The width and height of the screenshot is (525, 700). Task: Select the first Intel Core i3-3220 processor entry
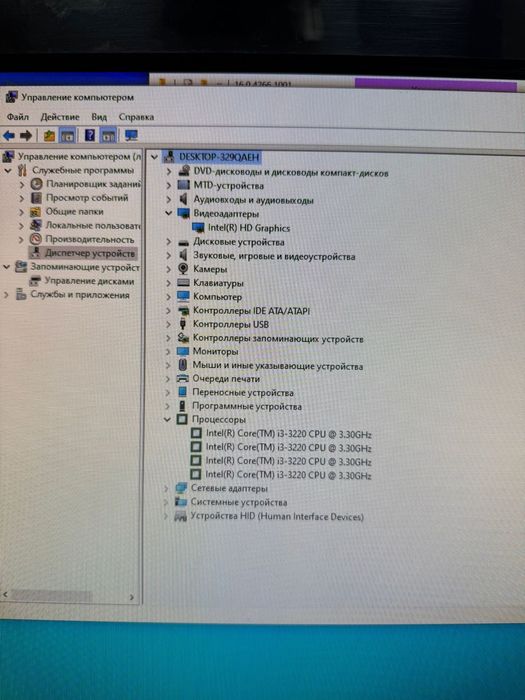(x=288, y=434)
